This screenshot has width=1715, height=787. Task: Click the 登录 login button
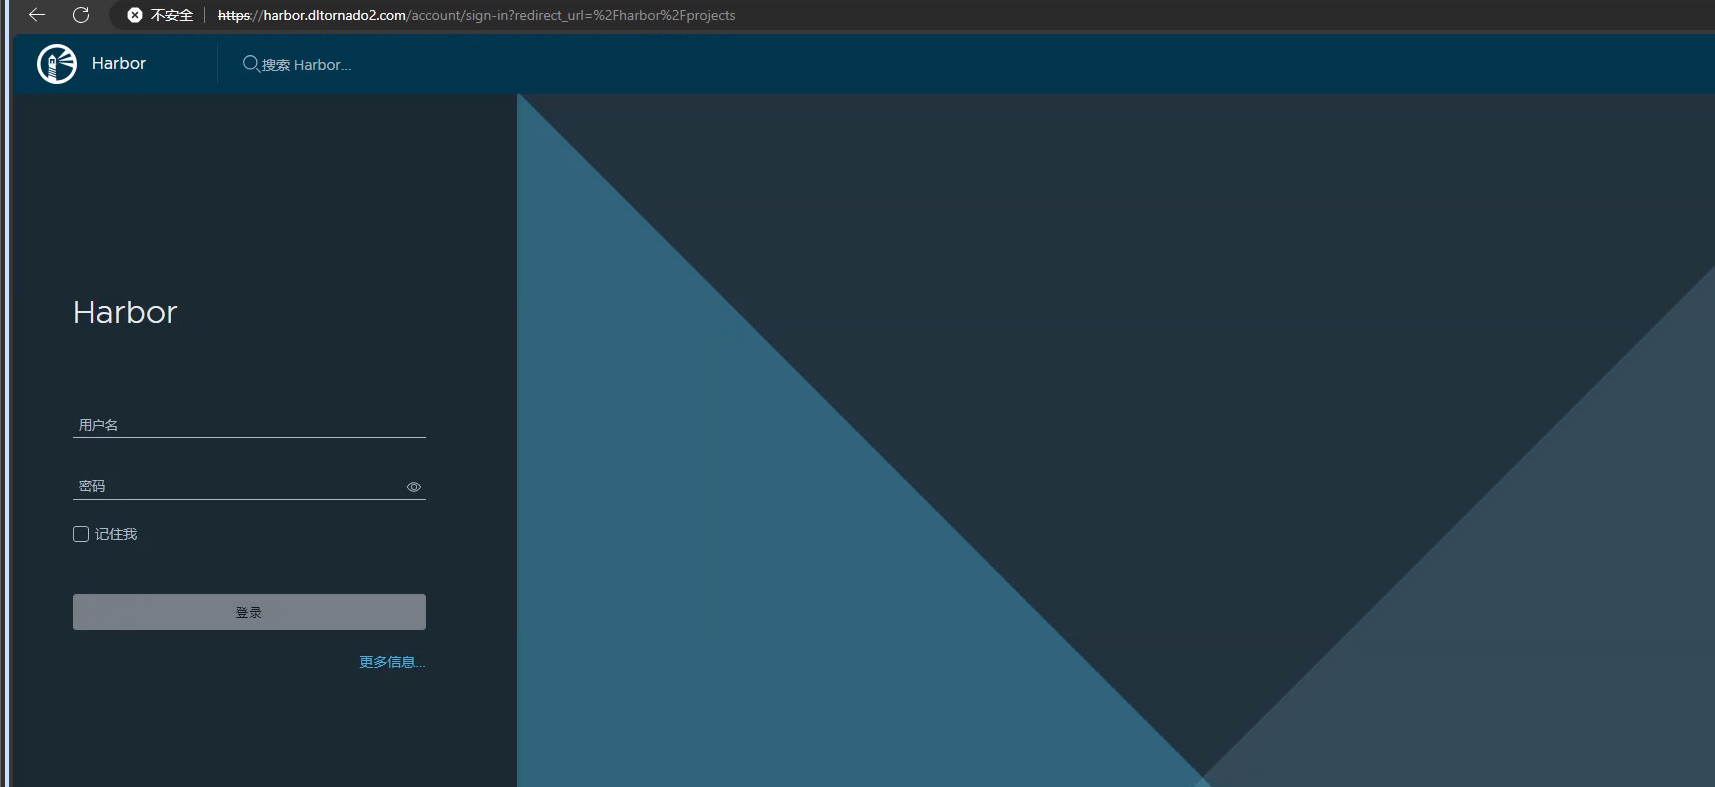249,612
